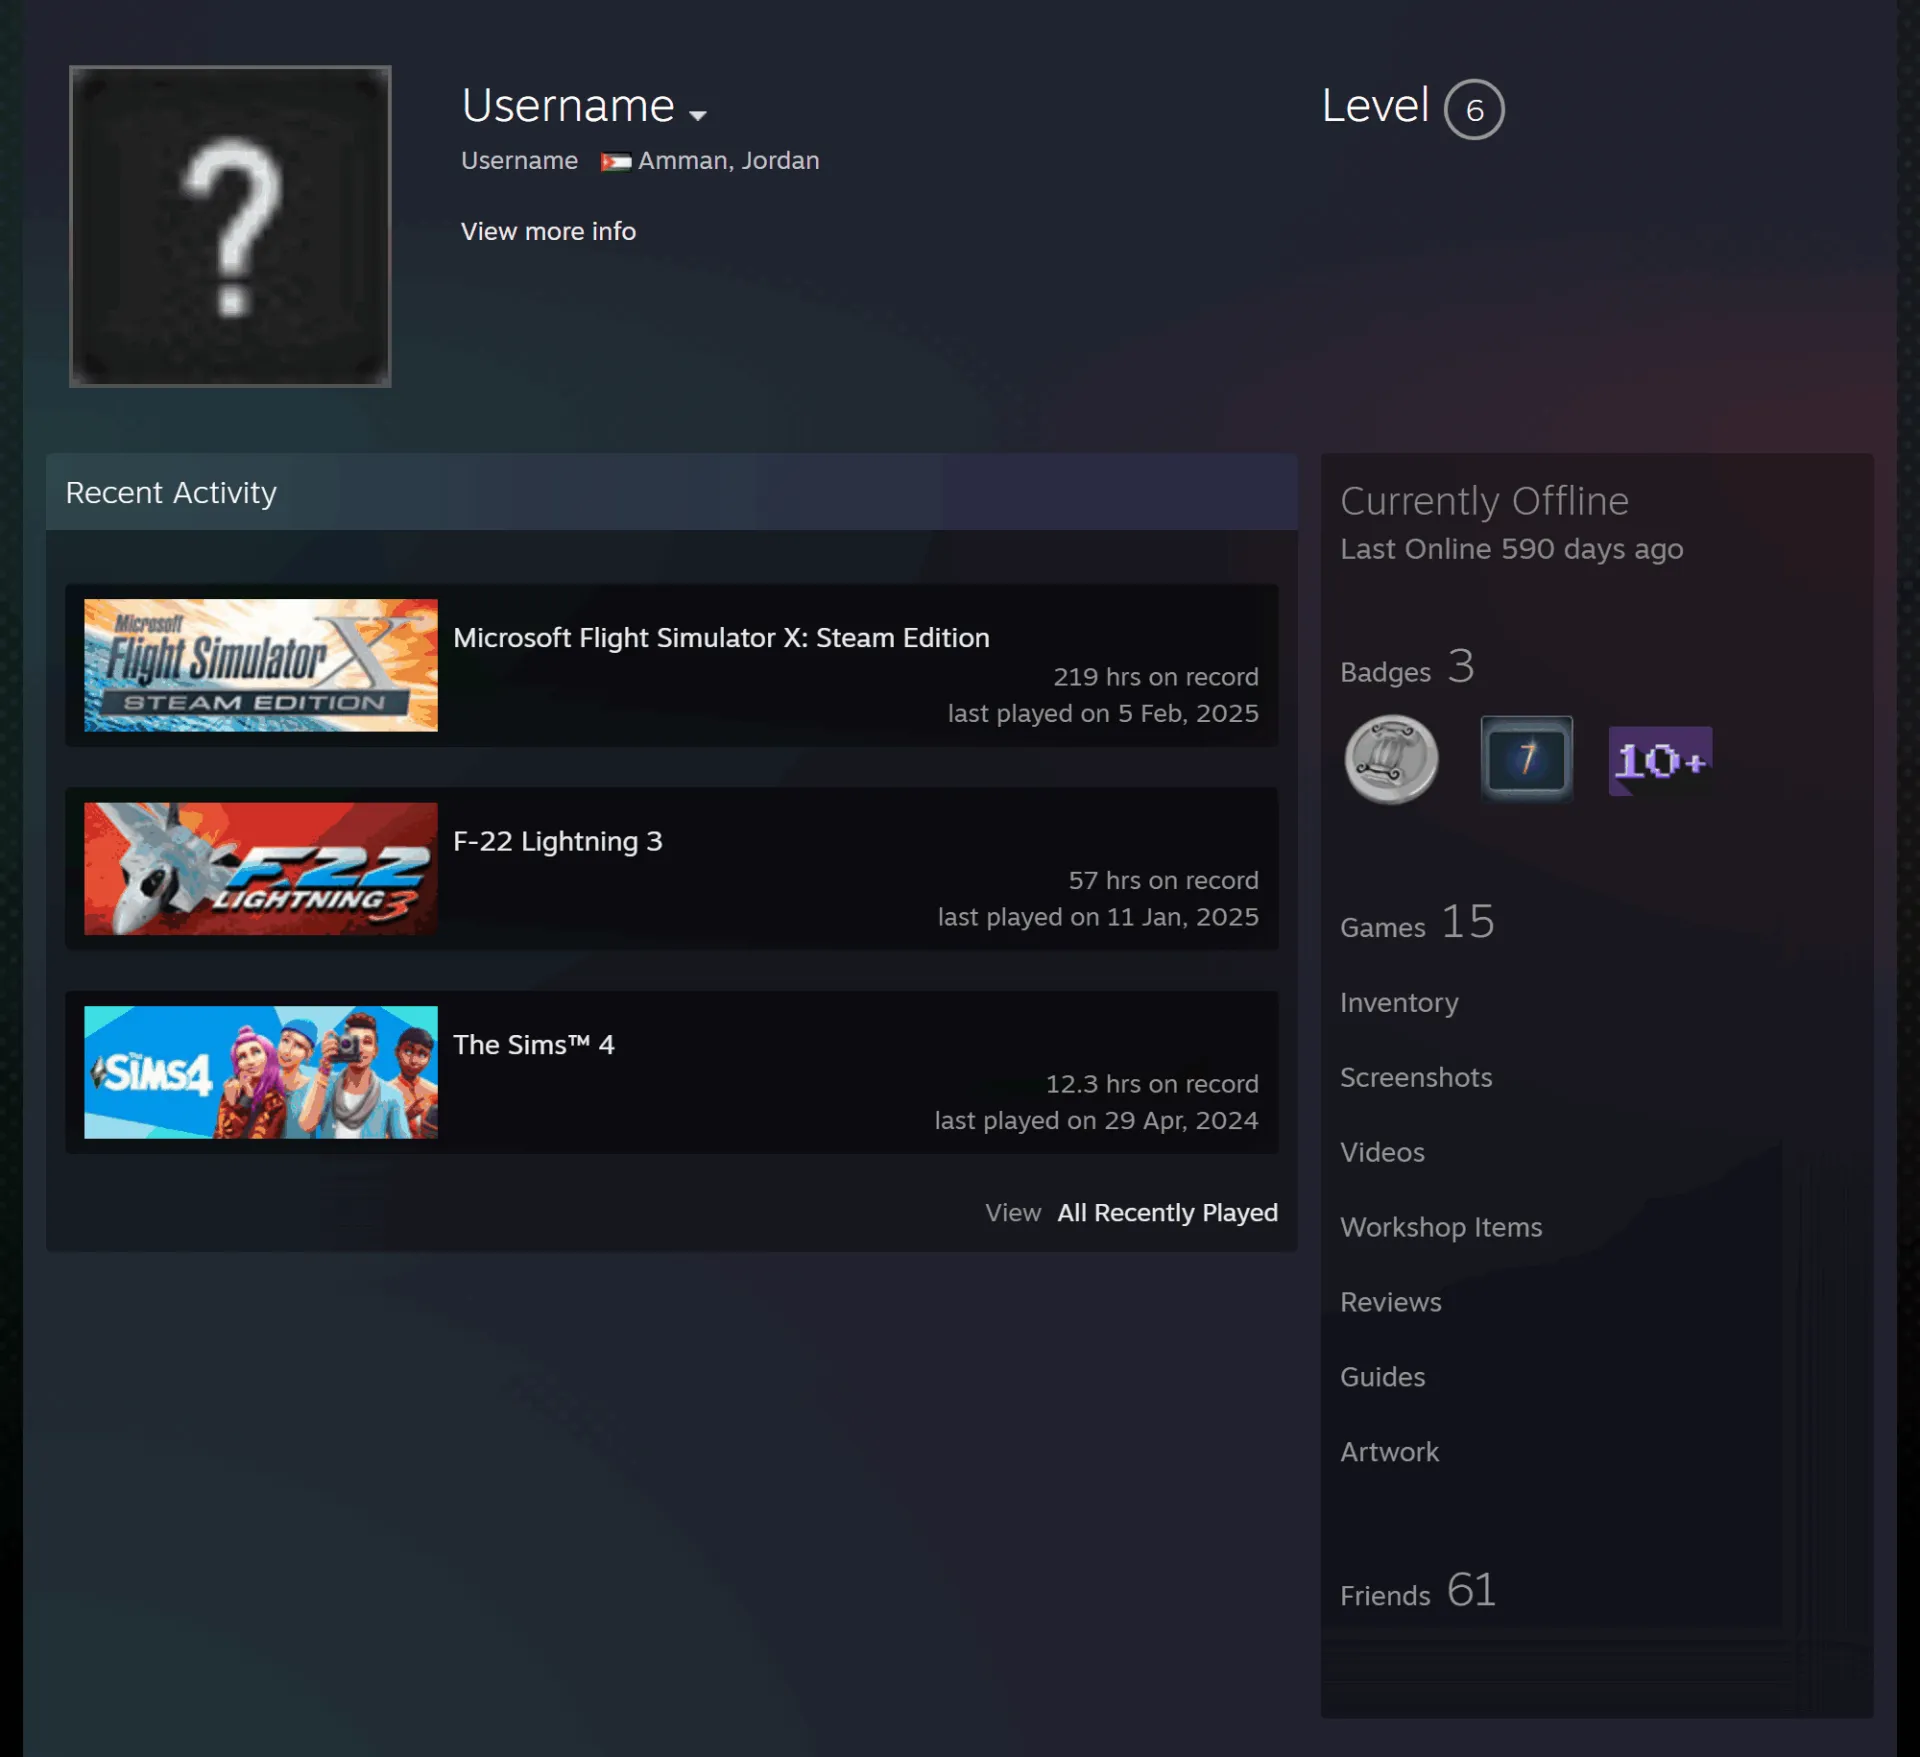The width and height of the screenshot is (1920, 1757).
Task: Click 'Last Online 590 days ago' text
Action: click(x=1511, y=549)
